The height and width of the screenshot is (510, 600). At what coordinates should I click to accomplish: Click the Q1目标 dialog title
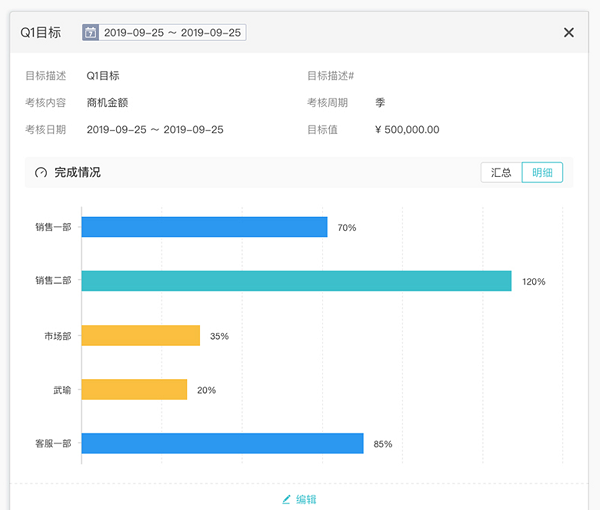[41, 33]
